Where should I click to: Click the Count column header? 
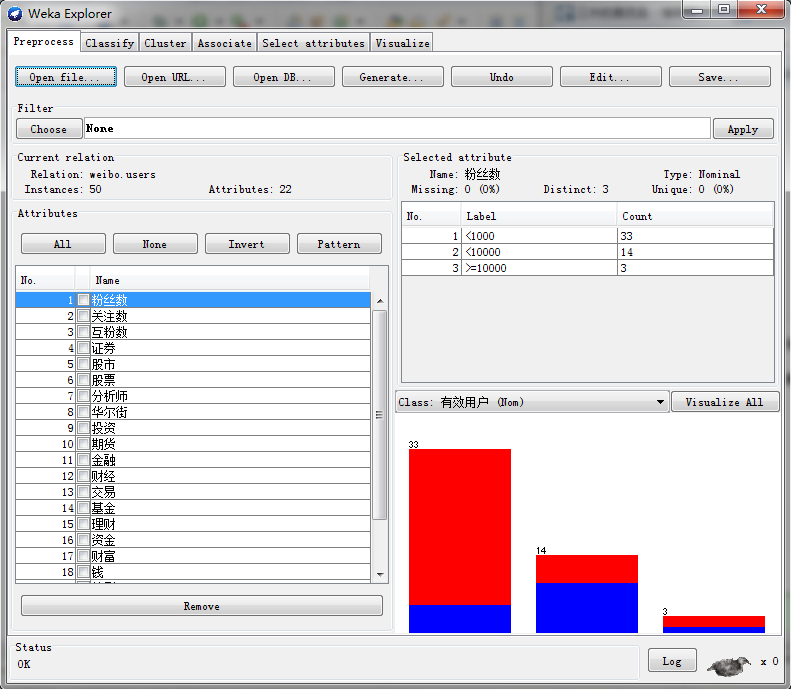(695, 216)
